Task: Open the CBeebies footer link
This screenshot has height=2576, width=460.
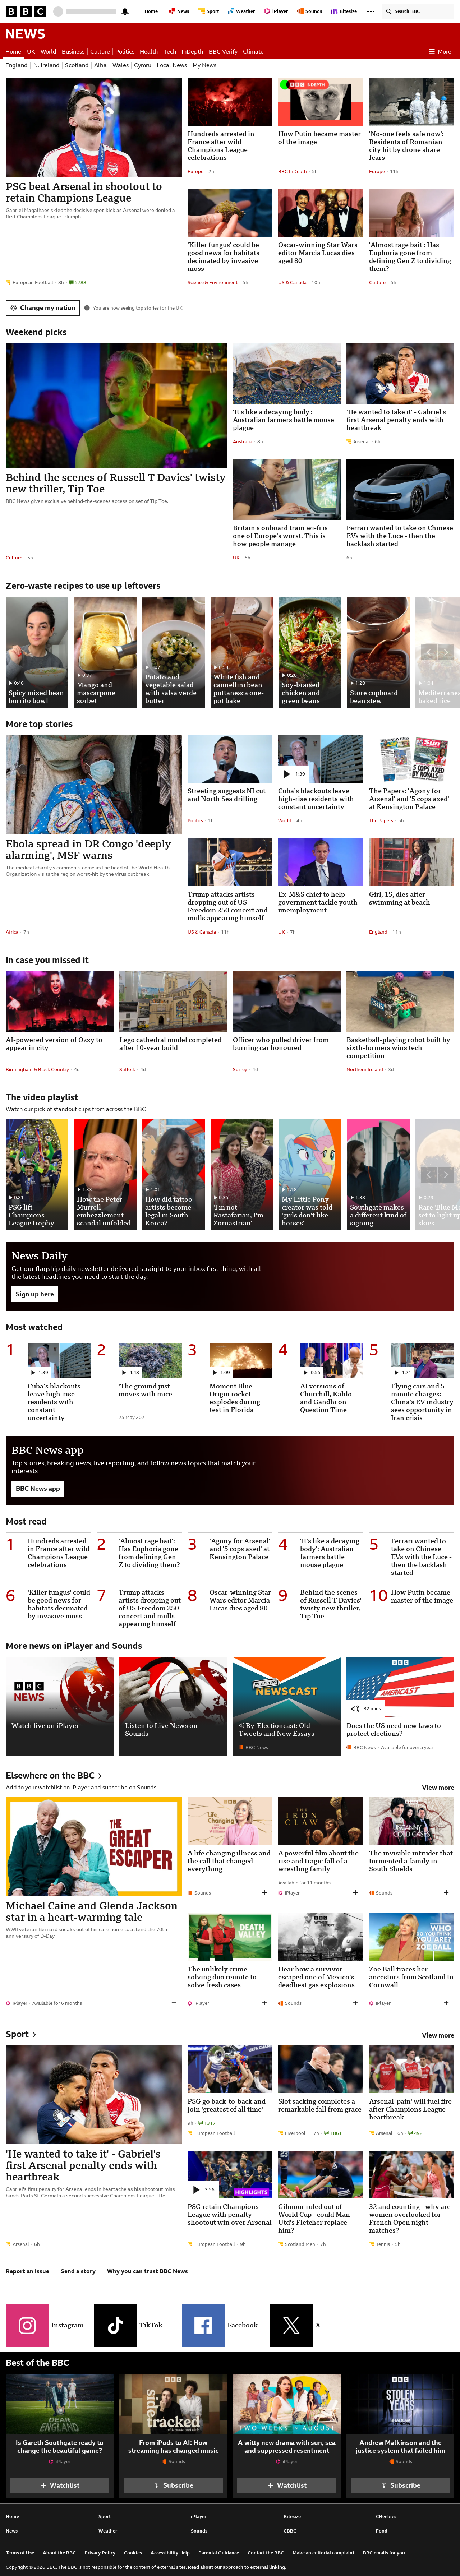Action: 386,2516
